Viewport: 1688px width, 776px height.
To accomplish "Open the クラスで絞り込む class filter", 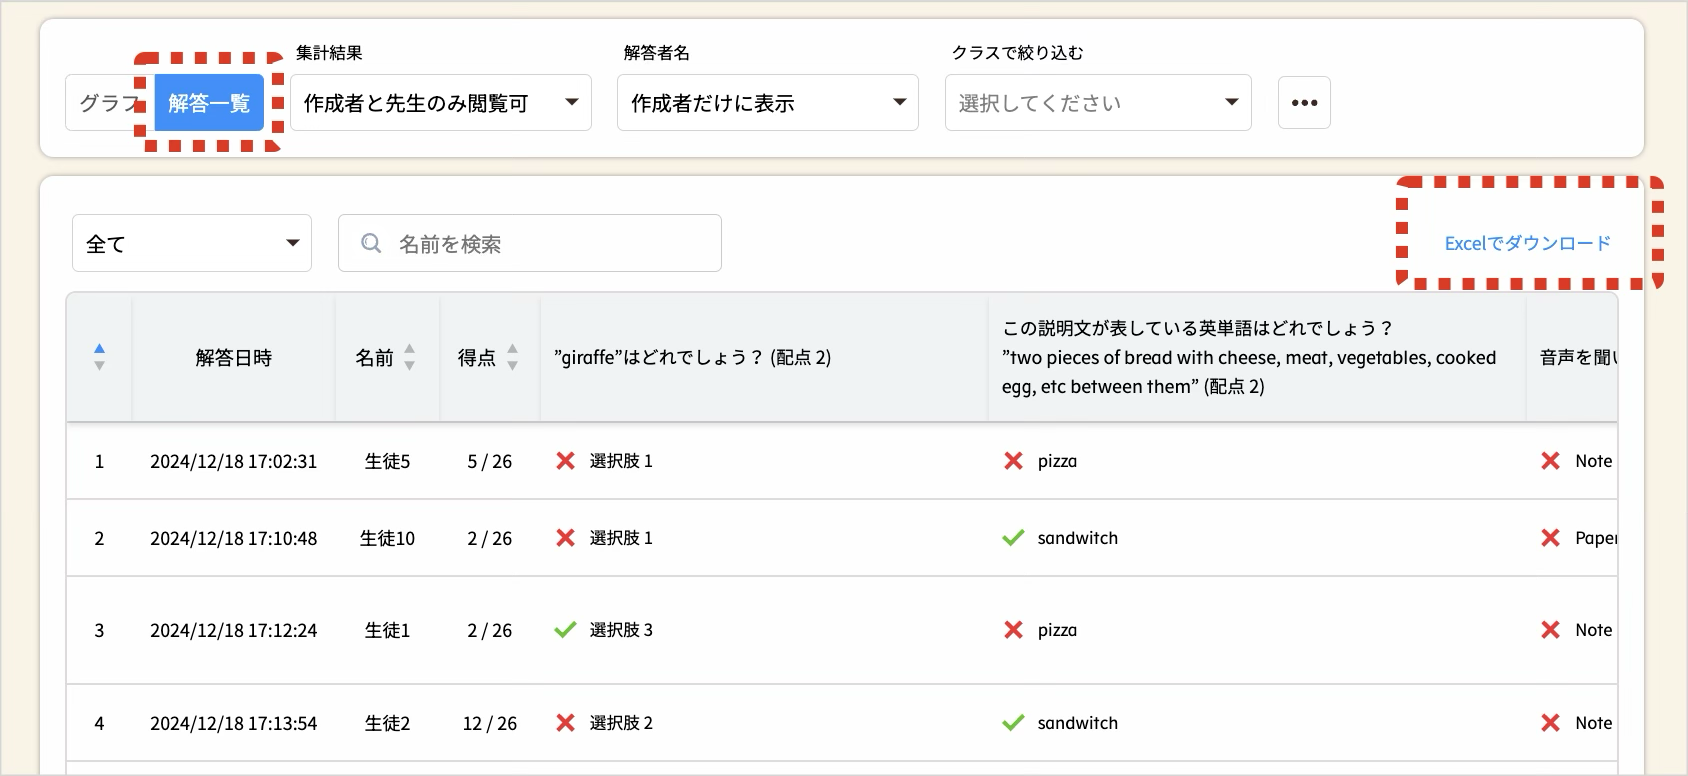I will click(1097, 103).
